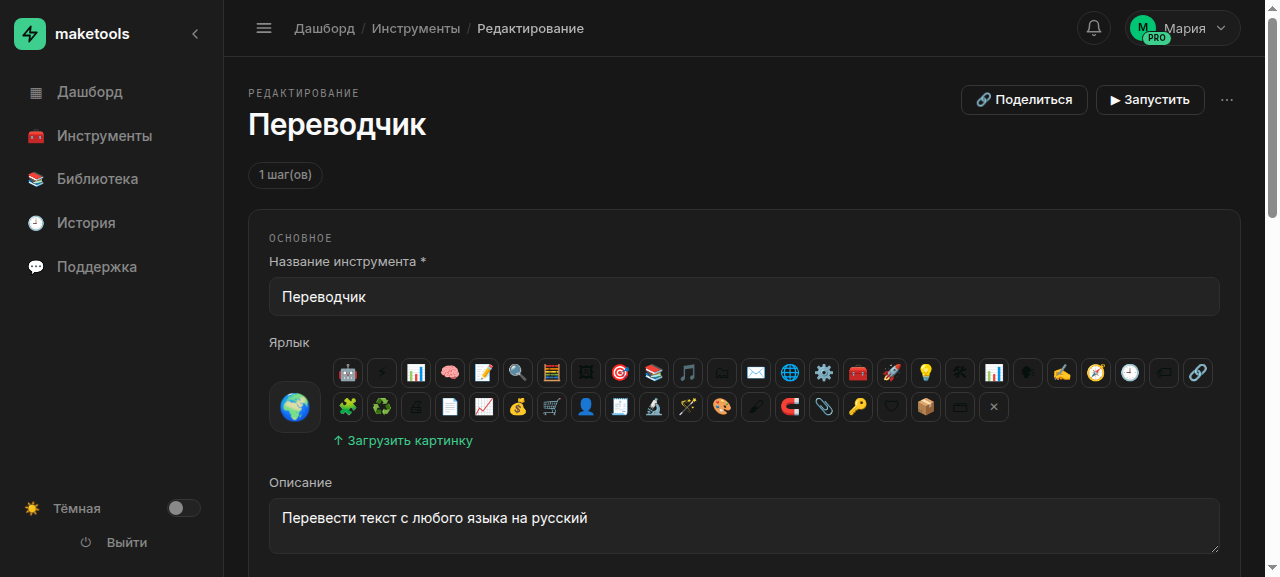Select the cardboard package emoji
1280x577 pixels.
point(926,407)
